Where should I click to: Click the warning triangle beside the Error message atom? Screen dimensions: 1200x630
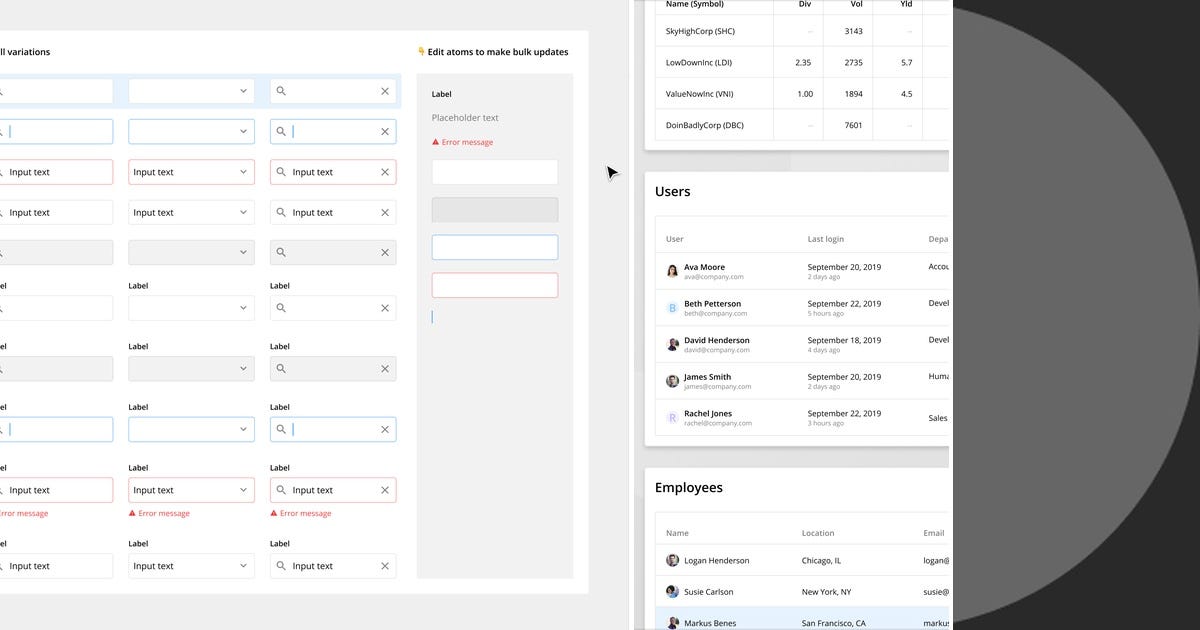coord(434,141)
